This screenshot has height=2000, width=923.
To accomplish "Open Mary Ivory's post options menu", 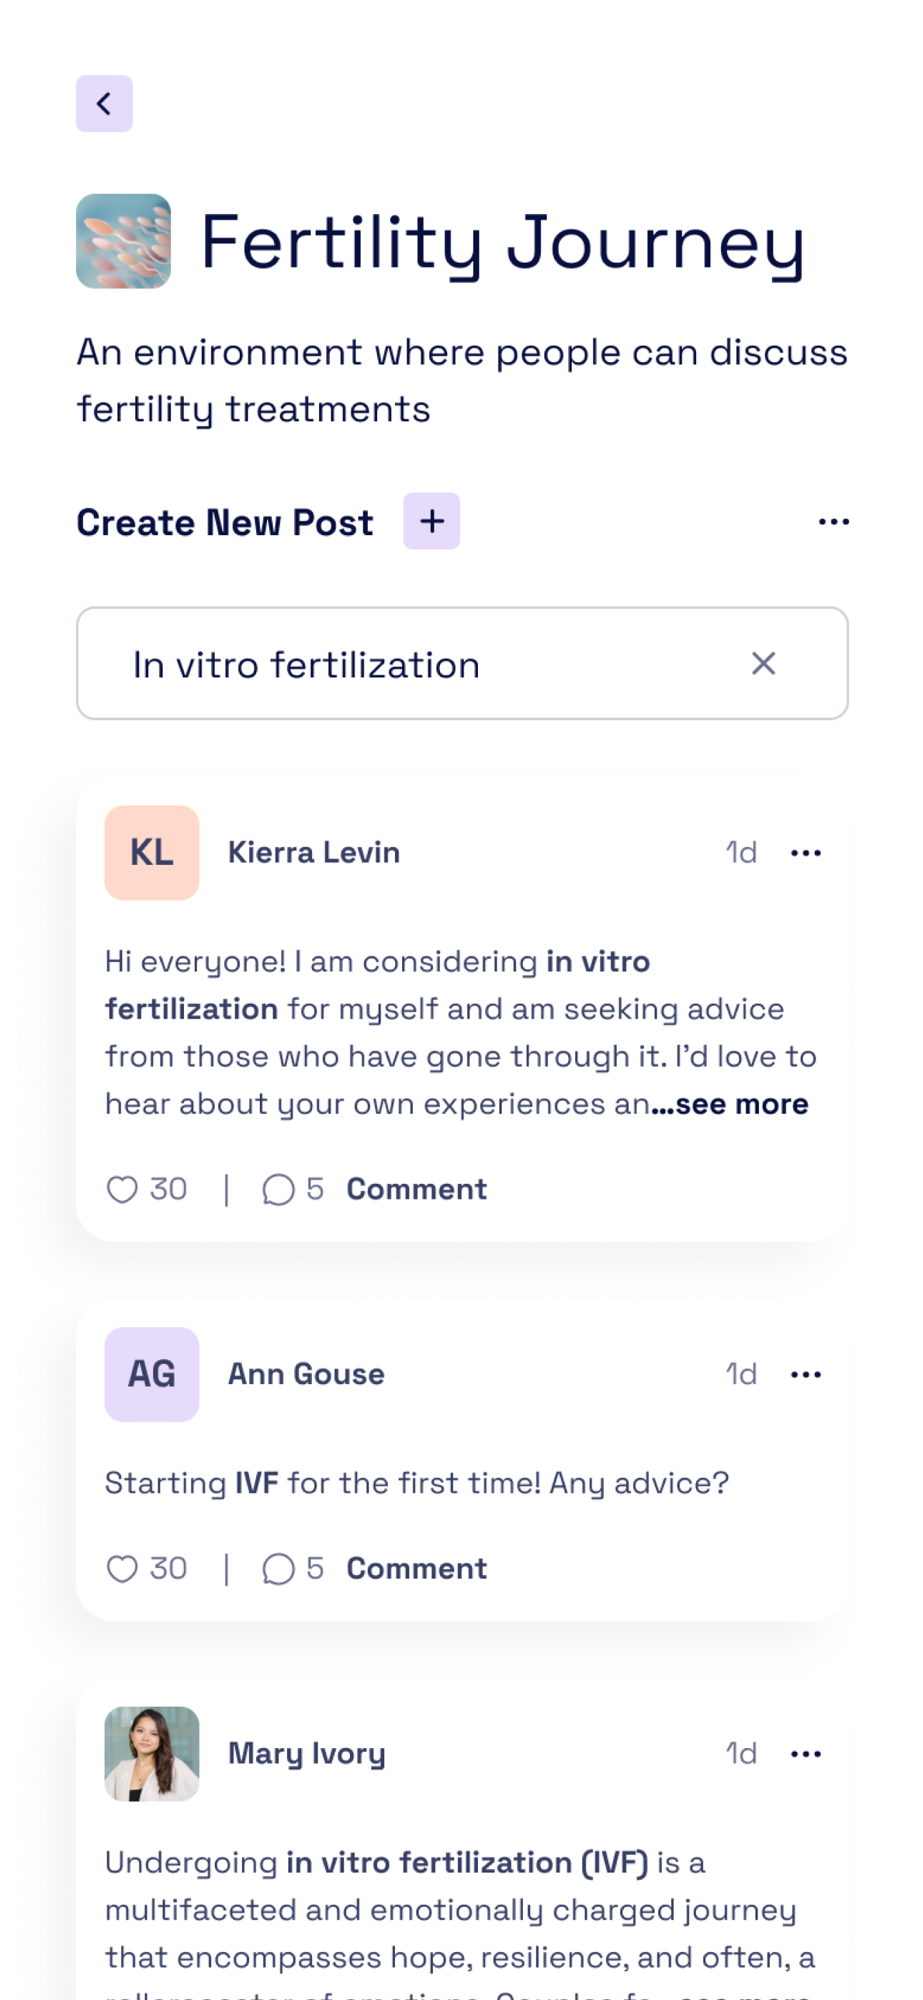I will click(805, 1754).
